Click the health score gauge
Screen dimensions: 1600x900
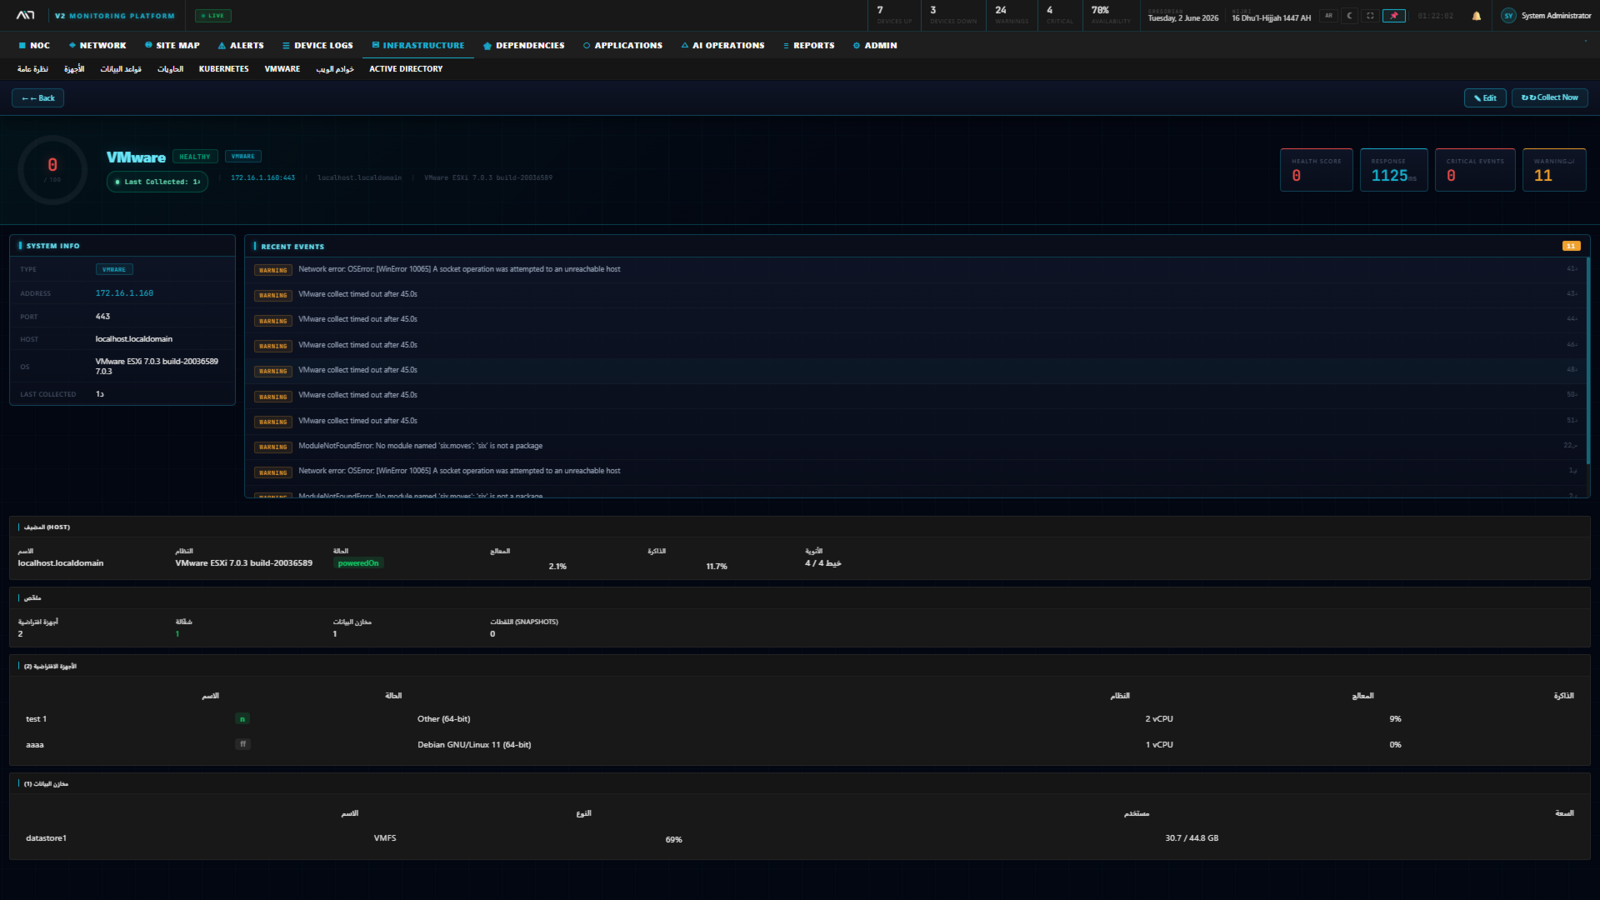(x=53, y=170)
